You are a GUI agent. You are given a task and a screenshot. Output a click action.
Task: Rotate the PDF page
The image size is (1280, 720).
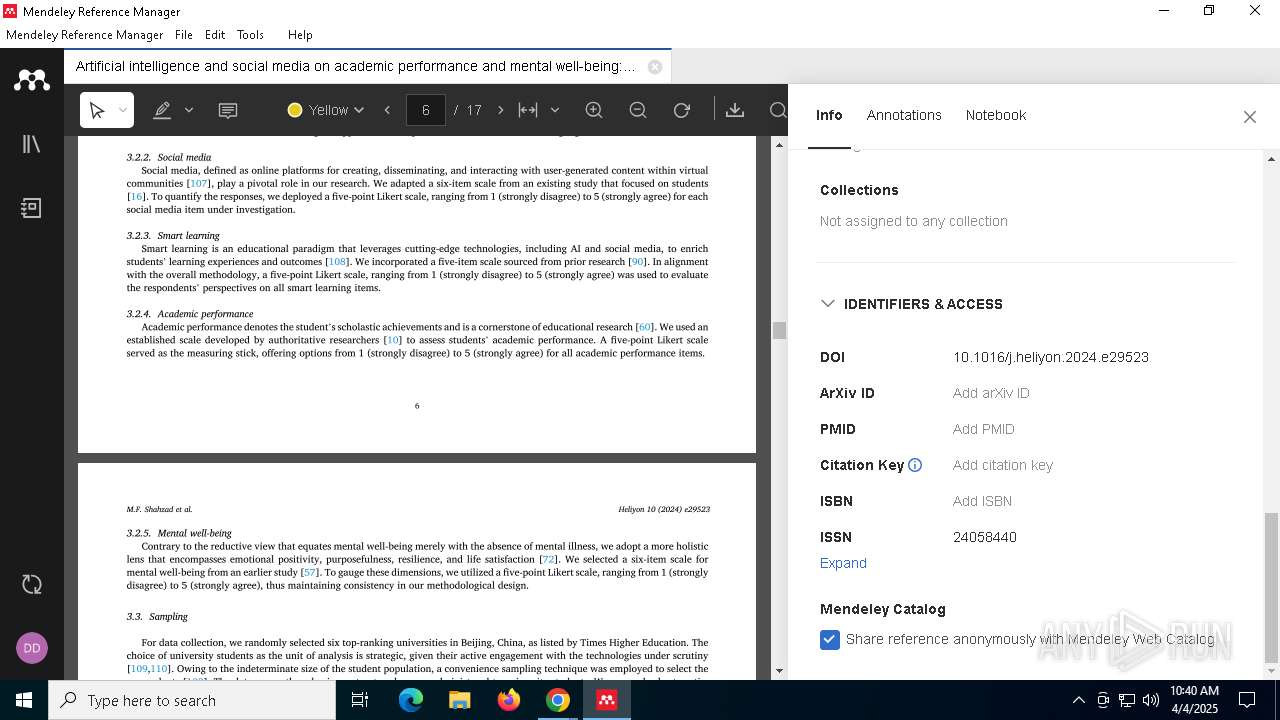pyautogui.click(x=682, y=110)
